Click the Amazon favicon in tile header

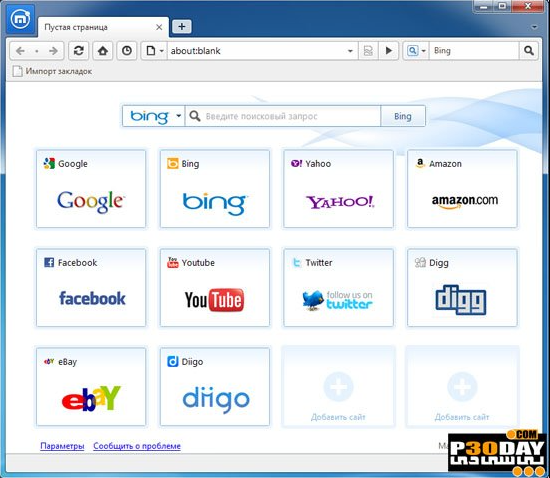pyautogui.click(x=420, y=163)
